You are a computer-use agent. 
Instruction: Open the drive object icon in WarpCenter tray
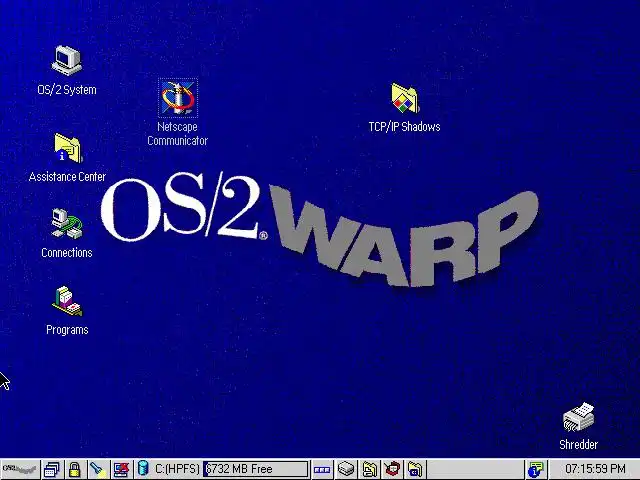tap(346, 469)
